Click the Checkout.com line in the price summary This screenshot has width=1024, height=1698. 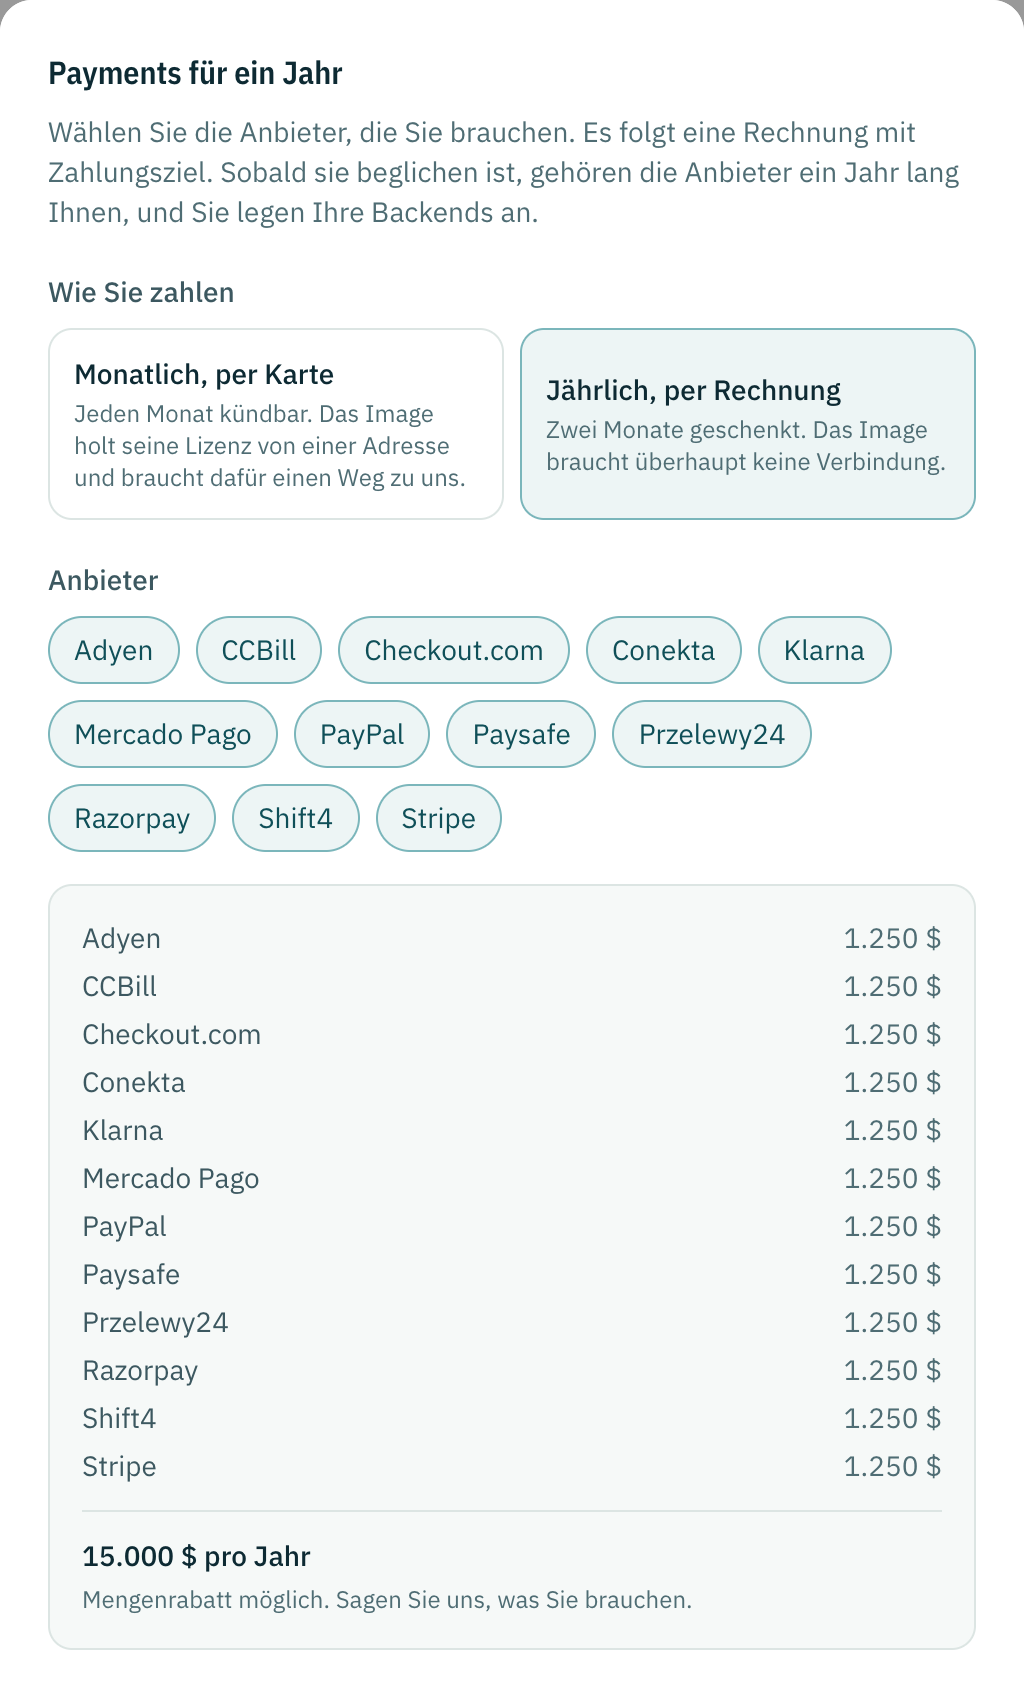click(512, 1034)
